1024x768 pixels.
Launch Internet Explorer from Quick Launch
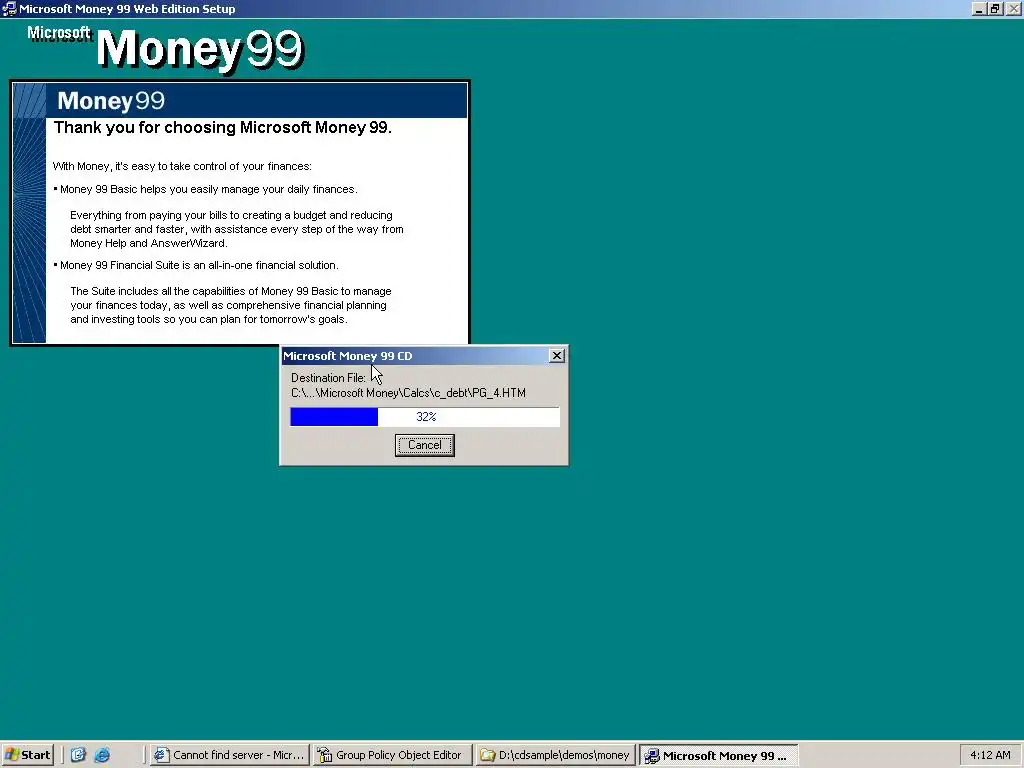click(x=102, y=755)
